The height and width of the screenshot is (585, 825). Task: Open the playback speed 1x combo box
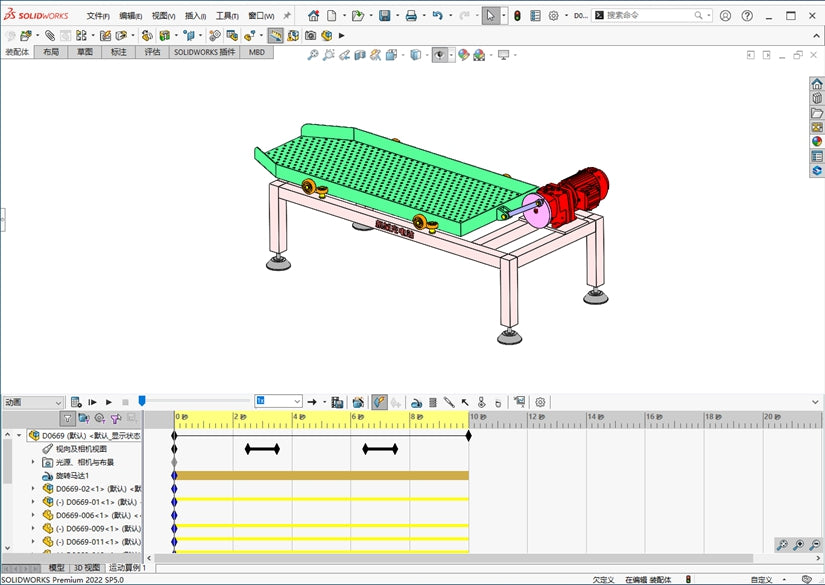tap(278, 401)
